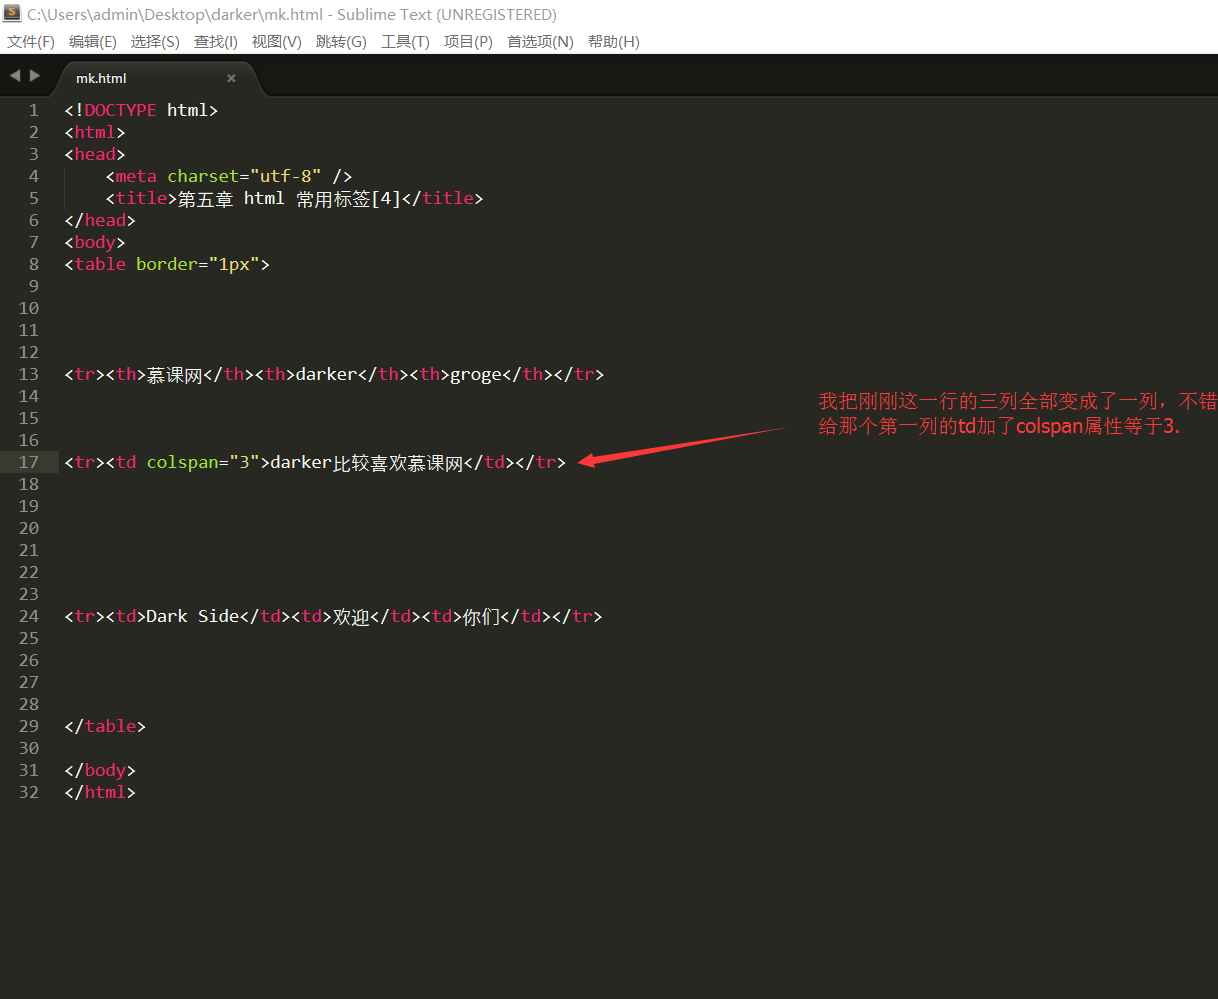Click line number 1 in gutter
The image size is (1218, 999).
[x=33, y=110]
